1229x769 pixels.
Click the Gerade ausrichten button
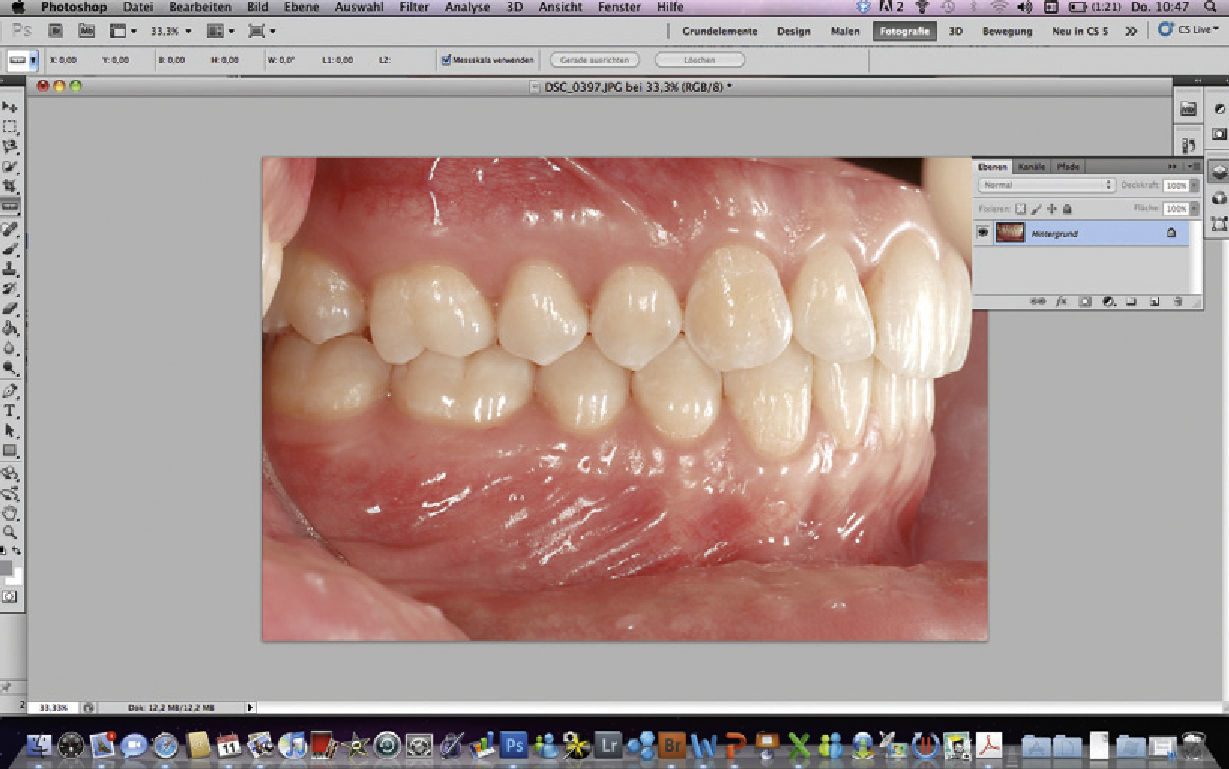tap(593, 60)
